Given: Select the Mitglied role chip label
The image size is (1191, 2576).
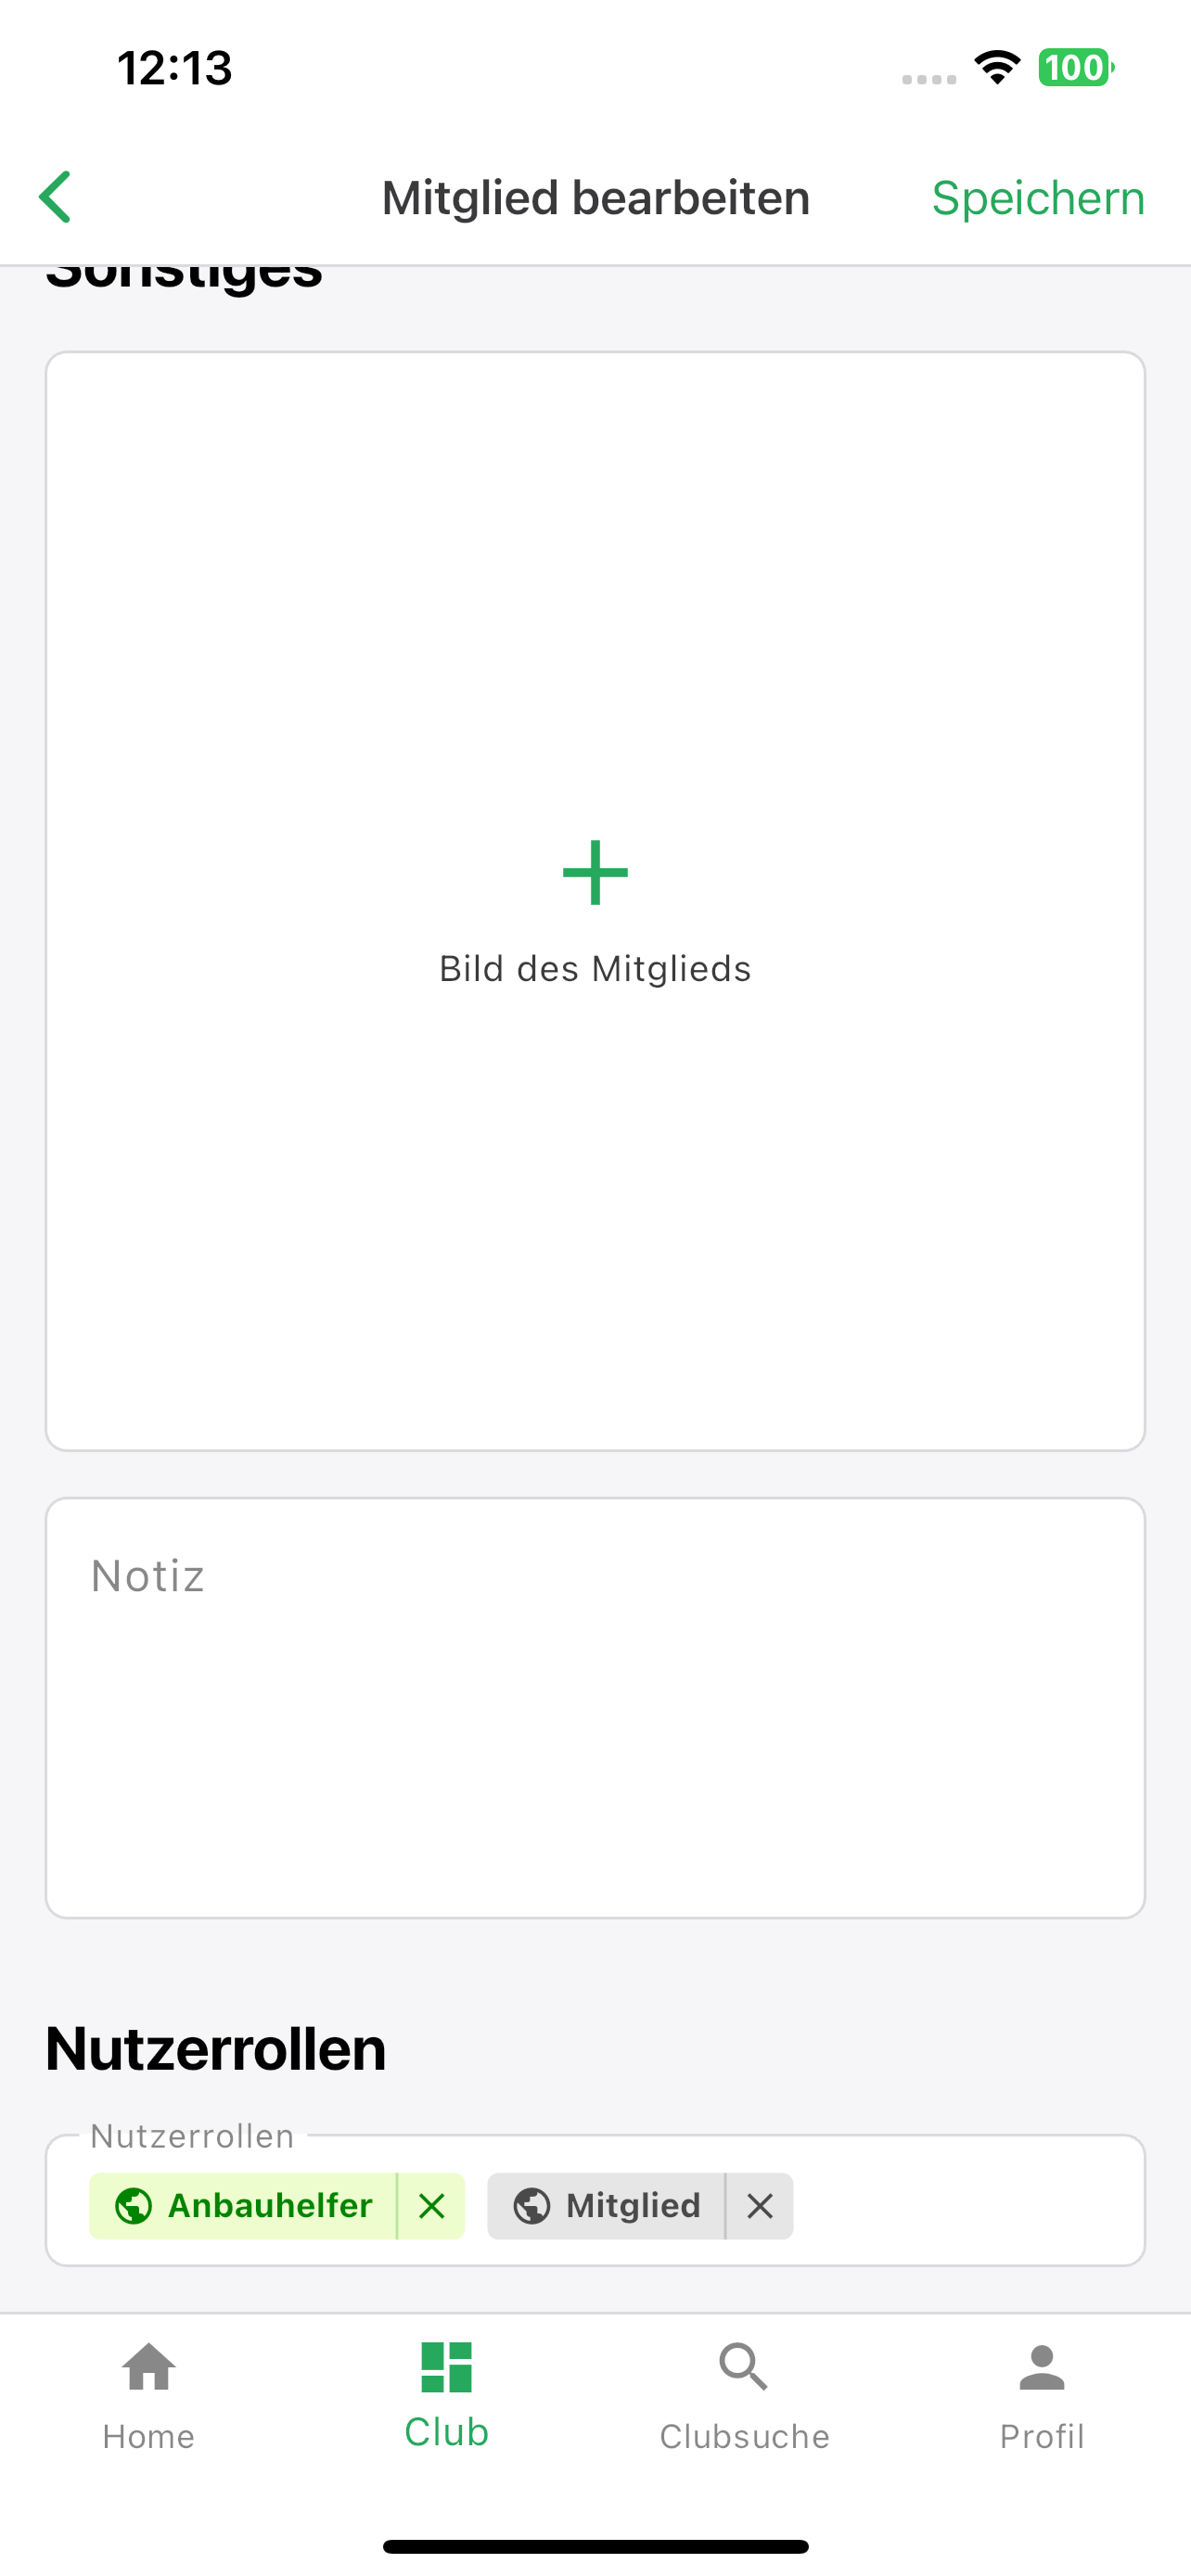Looking at the screenshot, I should pyautogui.click(x=633, y=2205).
